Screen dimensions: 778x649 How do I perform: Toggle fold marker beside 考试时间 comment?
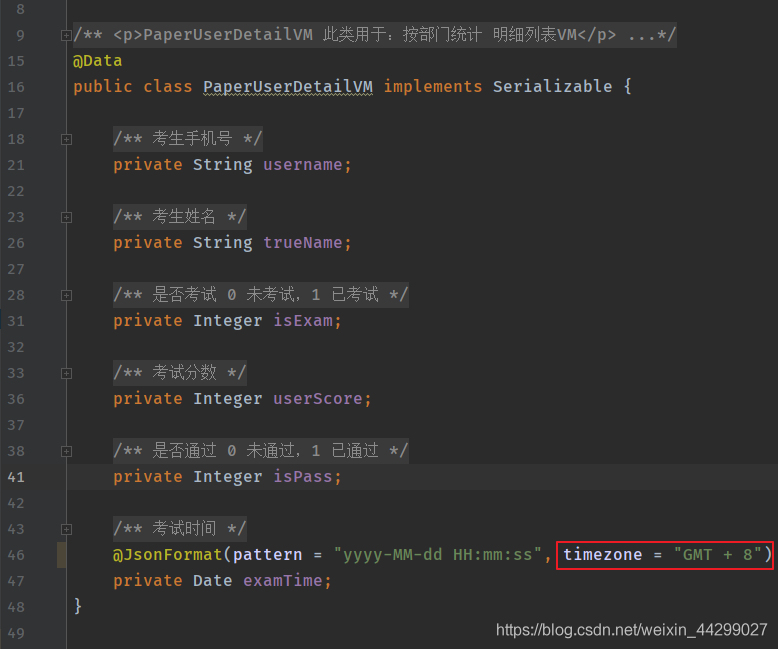click(67, 529)
